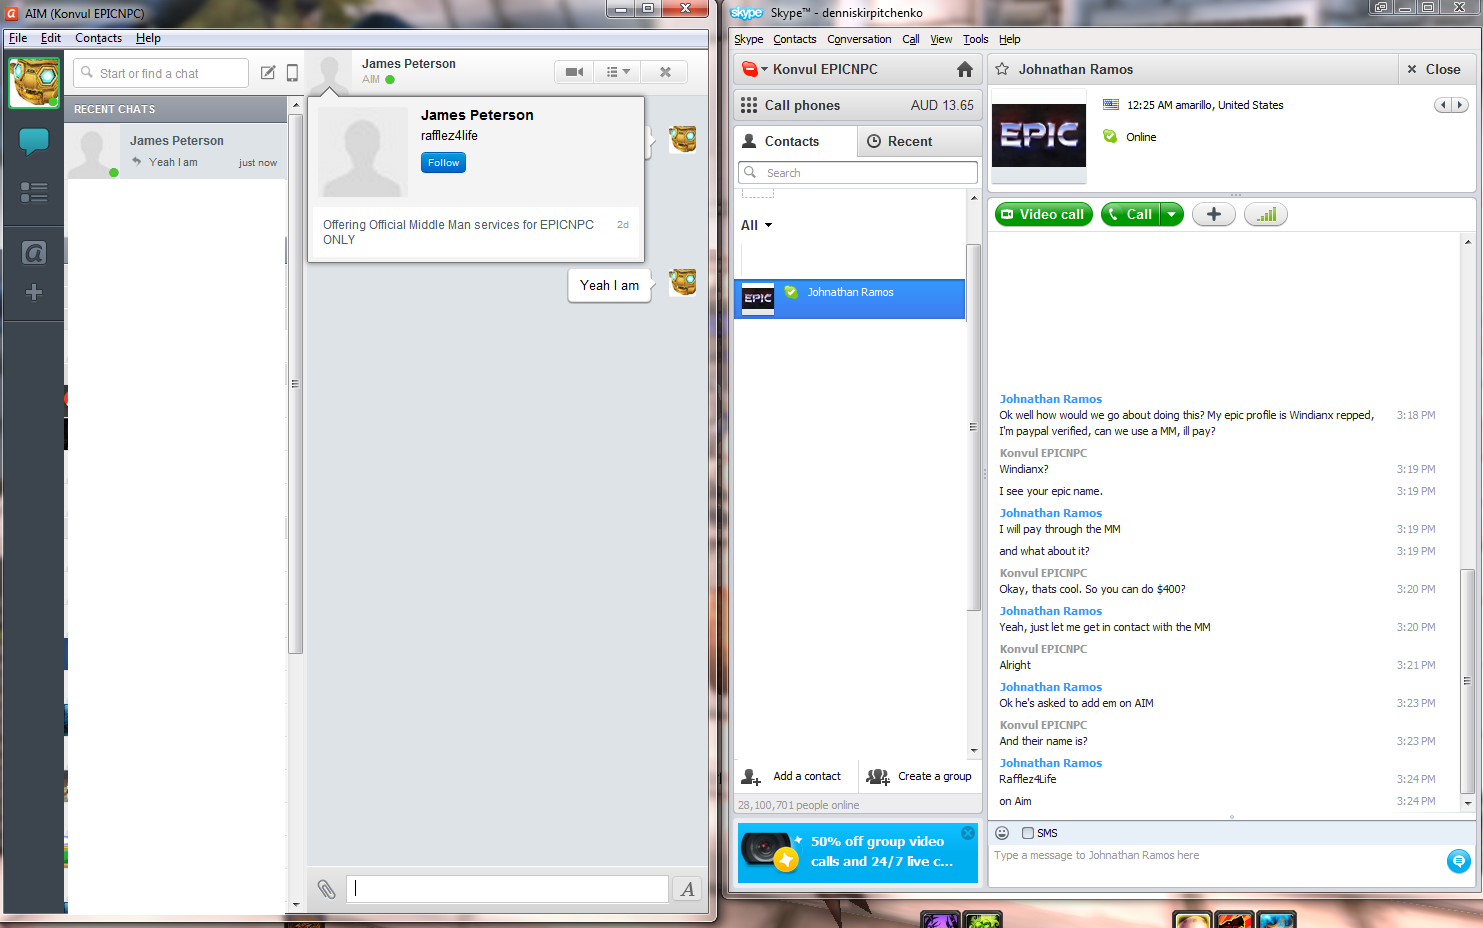Screen dimensions: 1483x928
Task: Open the Skype Conversation menu
Action: 859,39
